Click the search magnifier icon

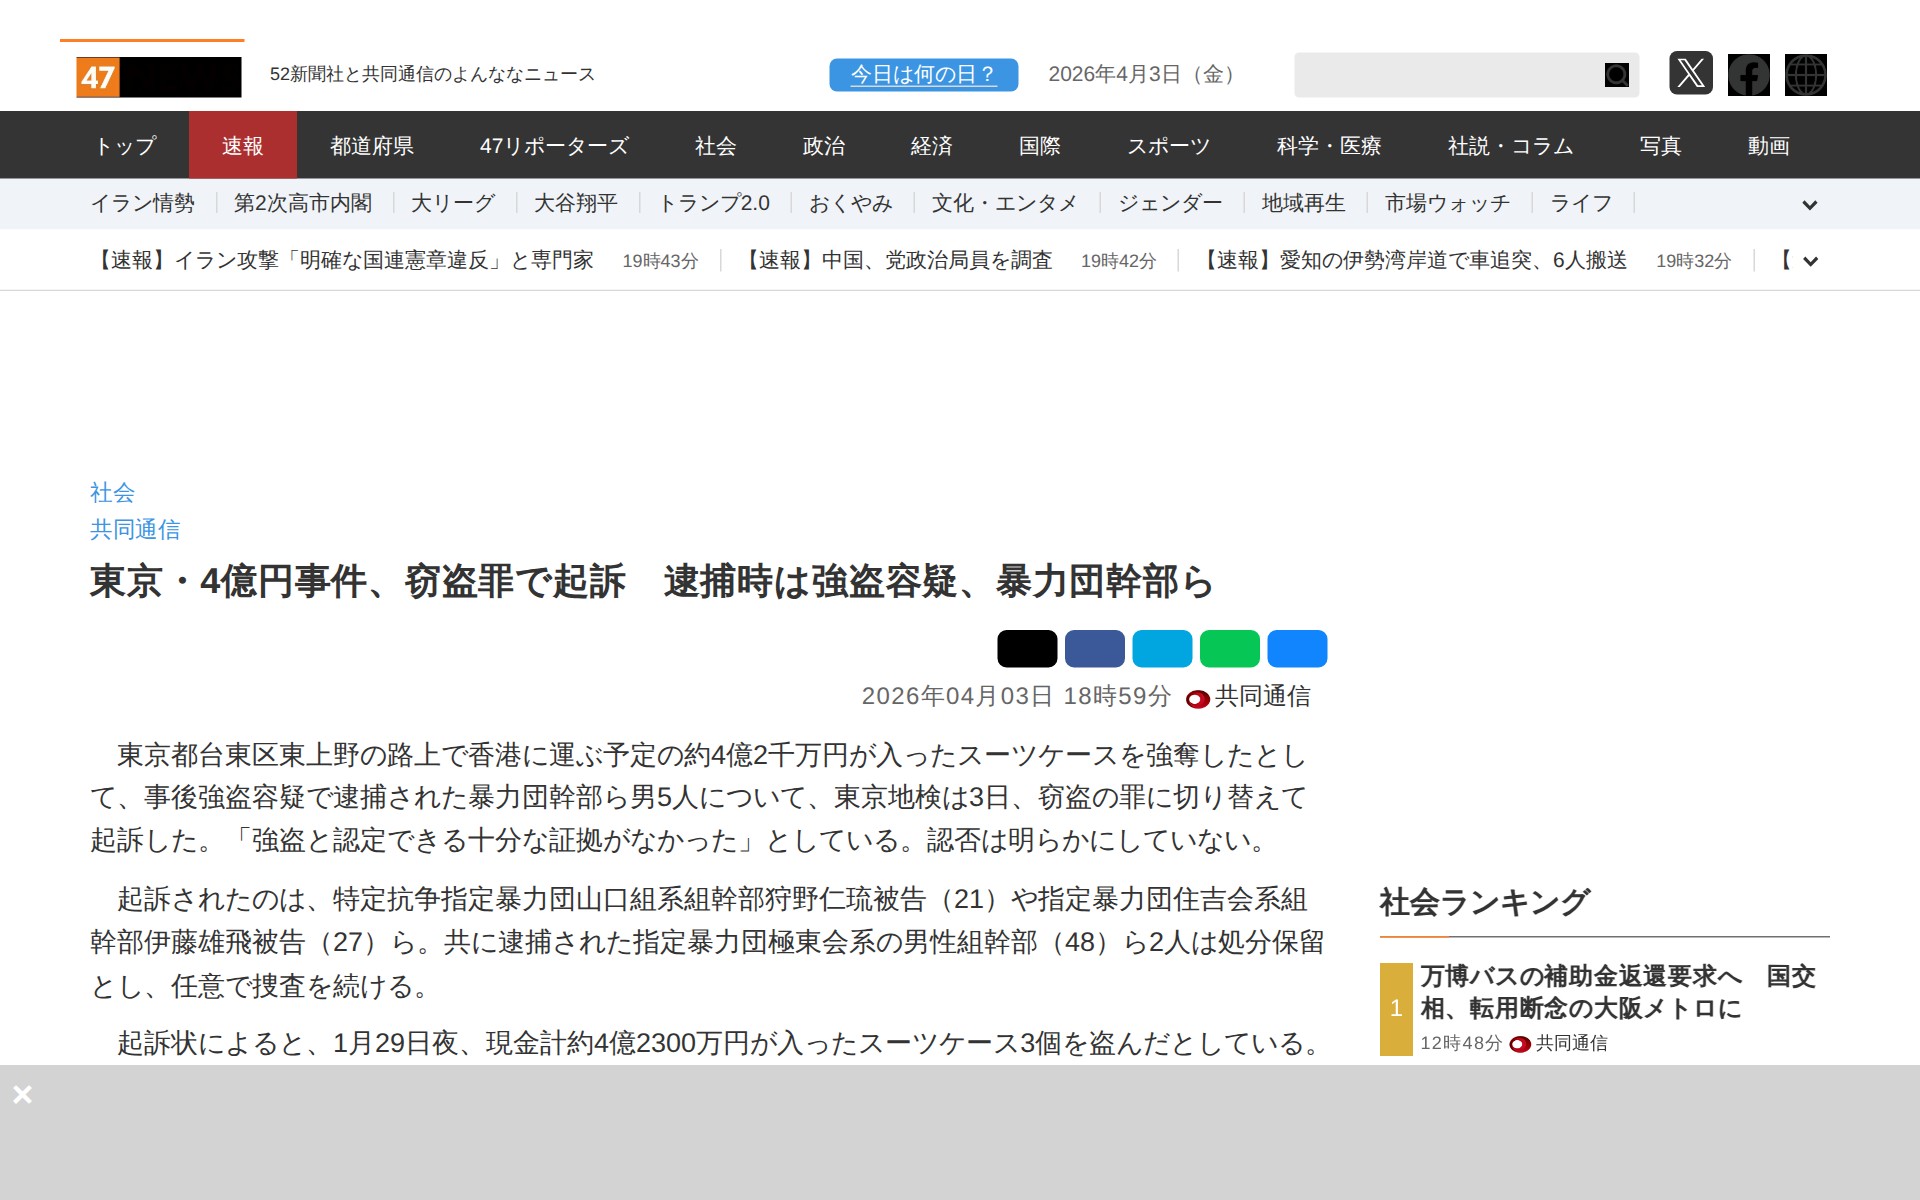[1616, 75]
